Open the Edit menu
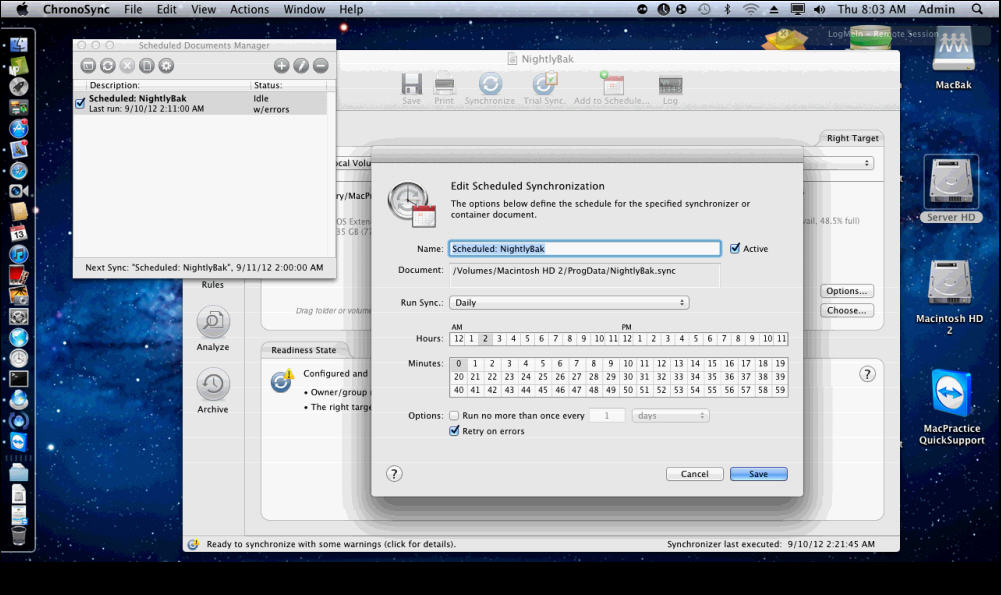The image size is (1001, 595). (167, 9)
